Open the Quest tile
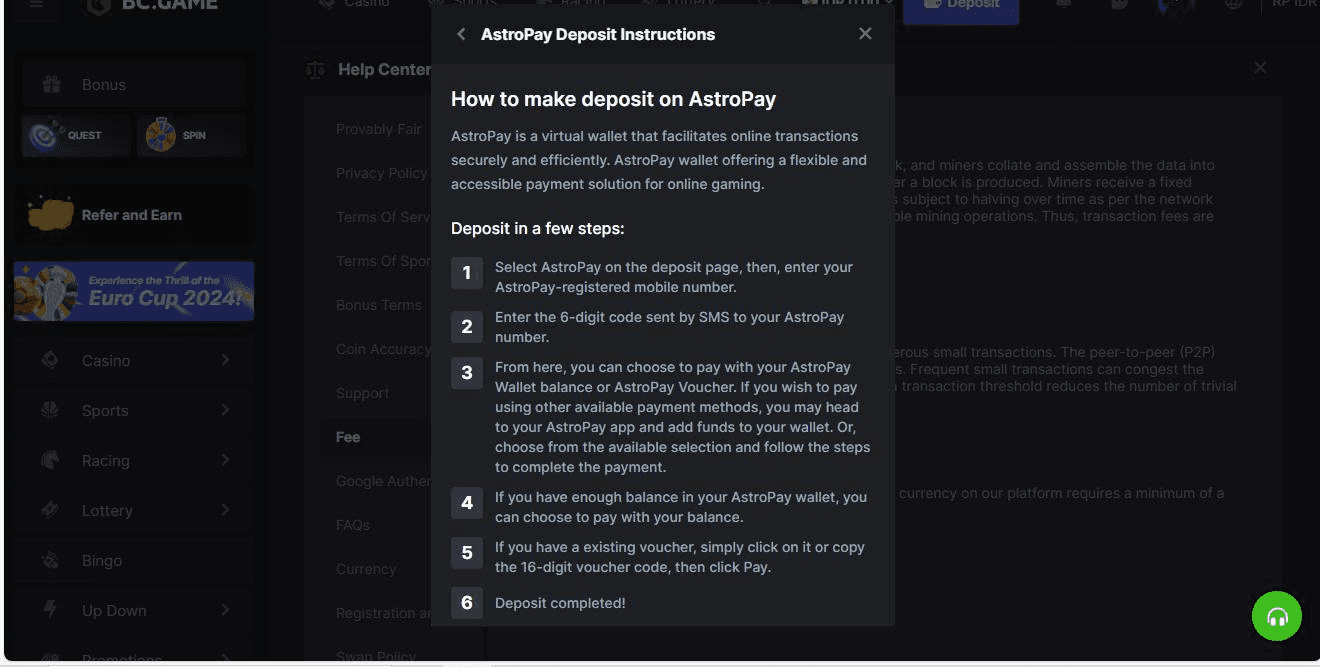Image resolution: width=1320 pixels, height=667 pixels. click(x=76, y=135)
